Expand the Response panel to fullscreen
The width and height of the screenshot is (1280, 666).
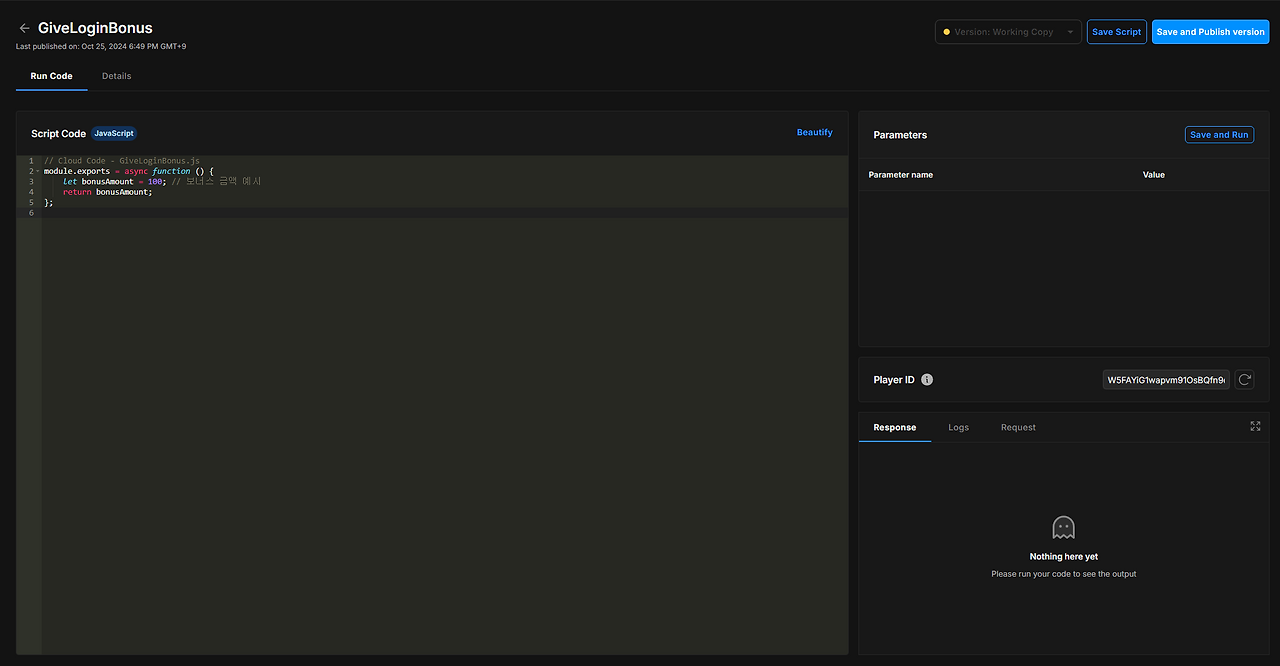pyautogui.click(x=1255, y=426)
